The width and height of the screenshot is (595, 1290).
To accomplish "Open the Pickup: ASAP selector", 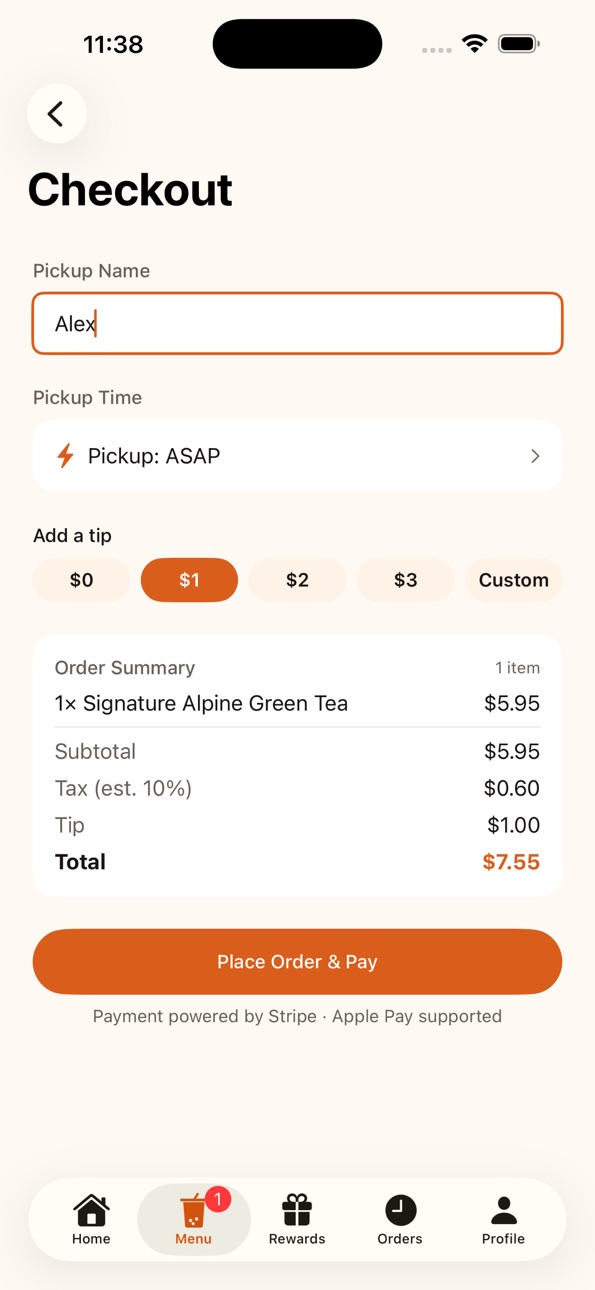I will click(x=297, y=456).
